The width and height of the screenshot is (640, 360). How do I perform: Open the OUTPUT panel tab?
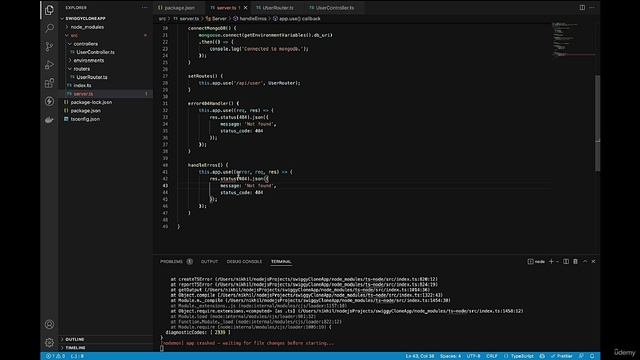[209, 262]
